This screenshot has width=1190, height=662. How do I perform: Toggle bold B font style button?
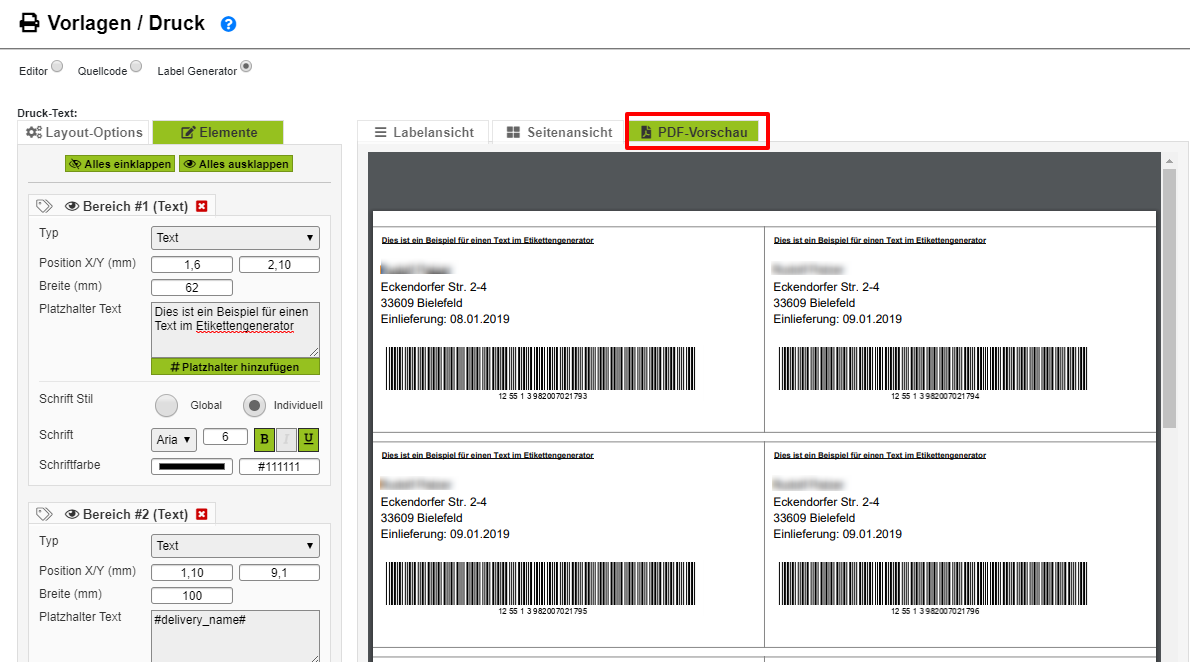[x=264, y=439]
